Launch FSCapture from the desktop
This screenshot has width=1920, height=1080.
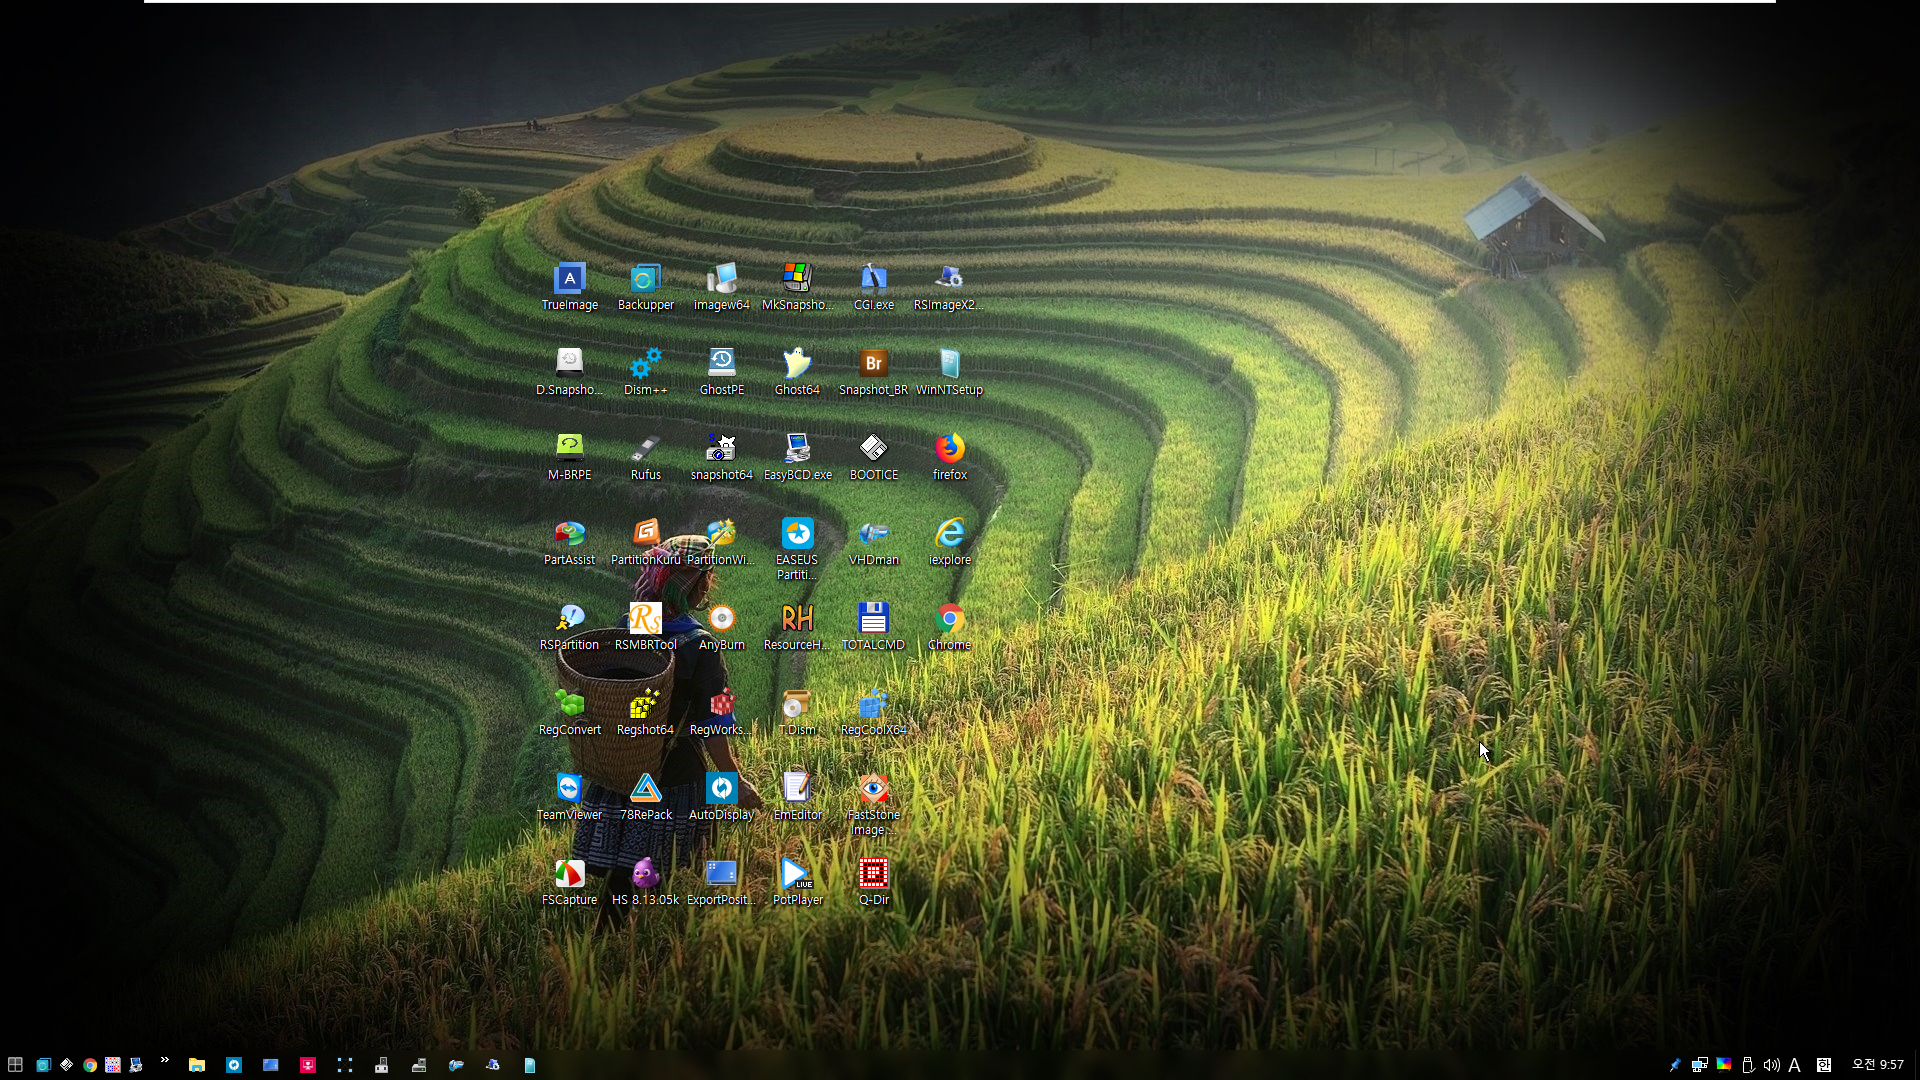tap(569, 882)
